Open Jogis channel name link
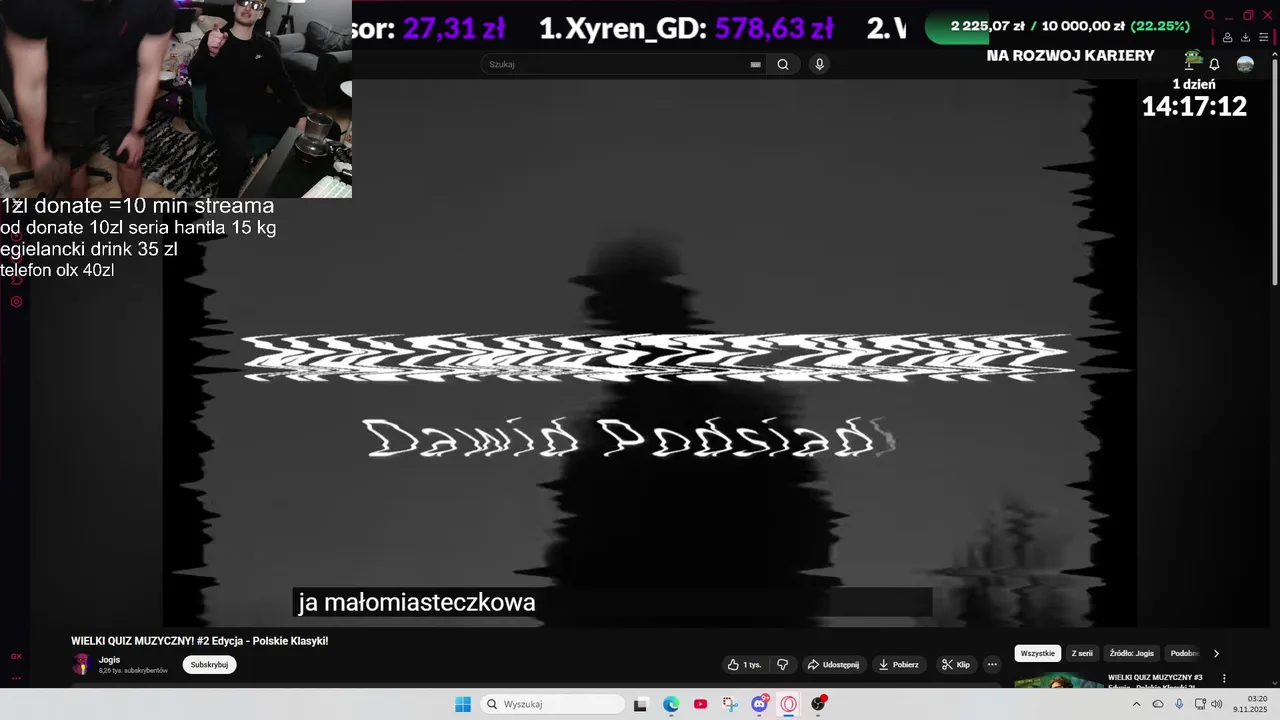 [x=109, y=659]
